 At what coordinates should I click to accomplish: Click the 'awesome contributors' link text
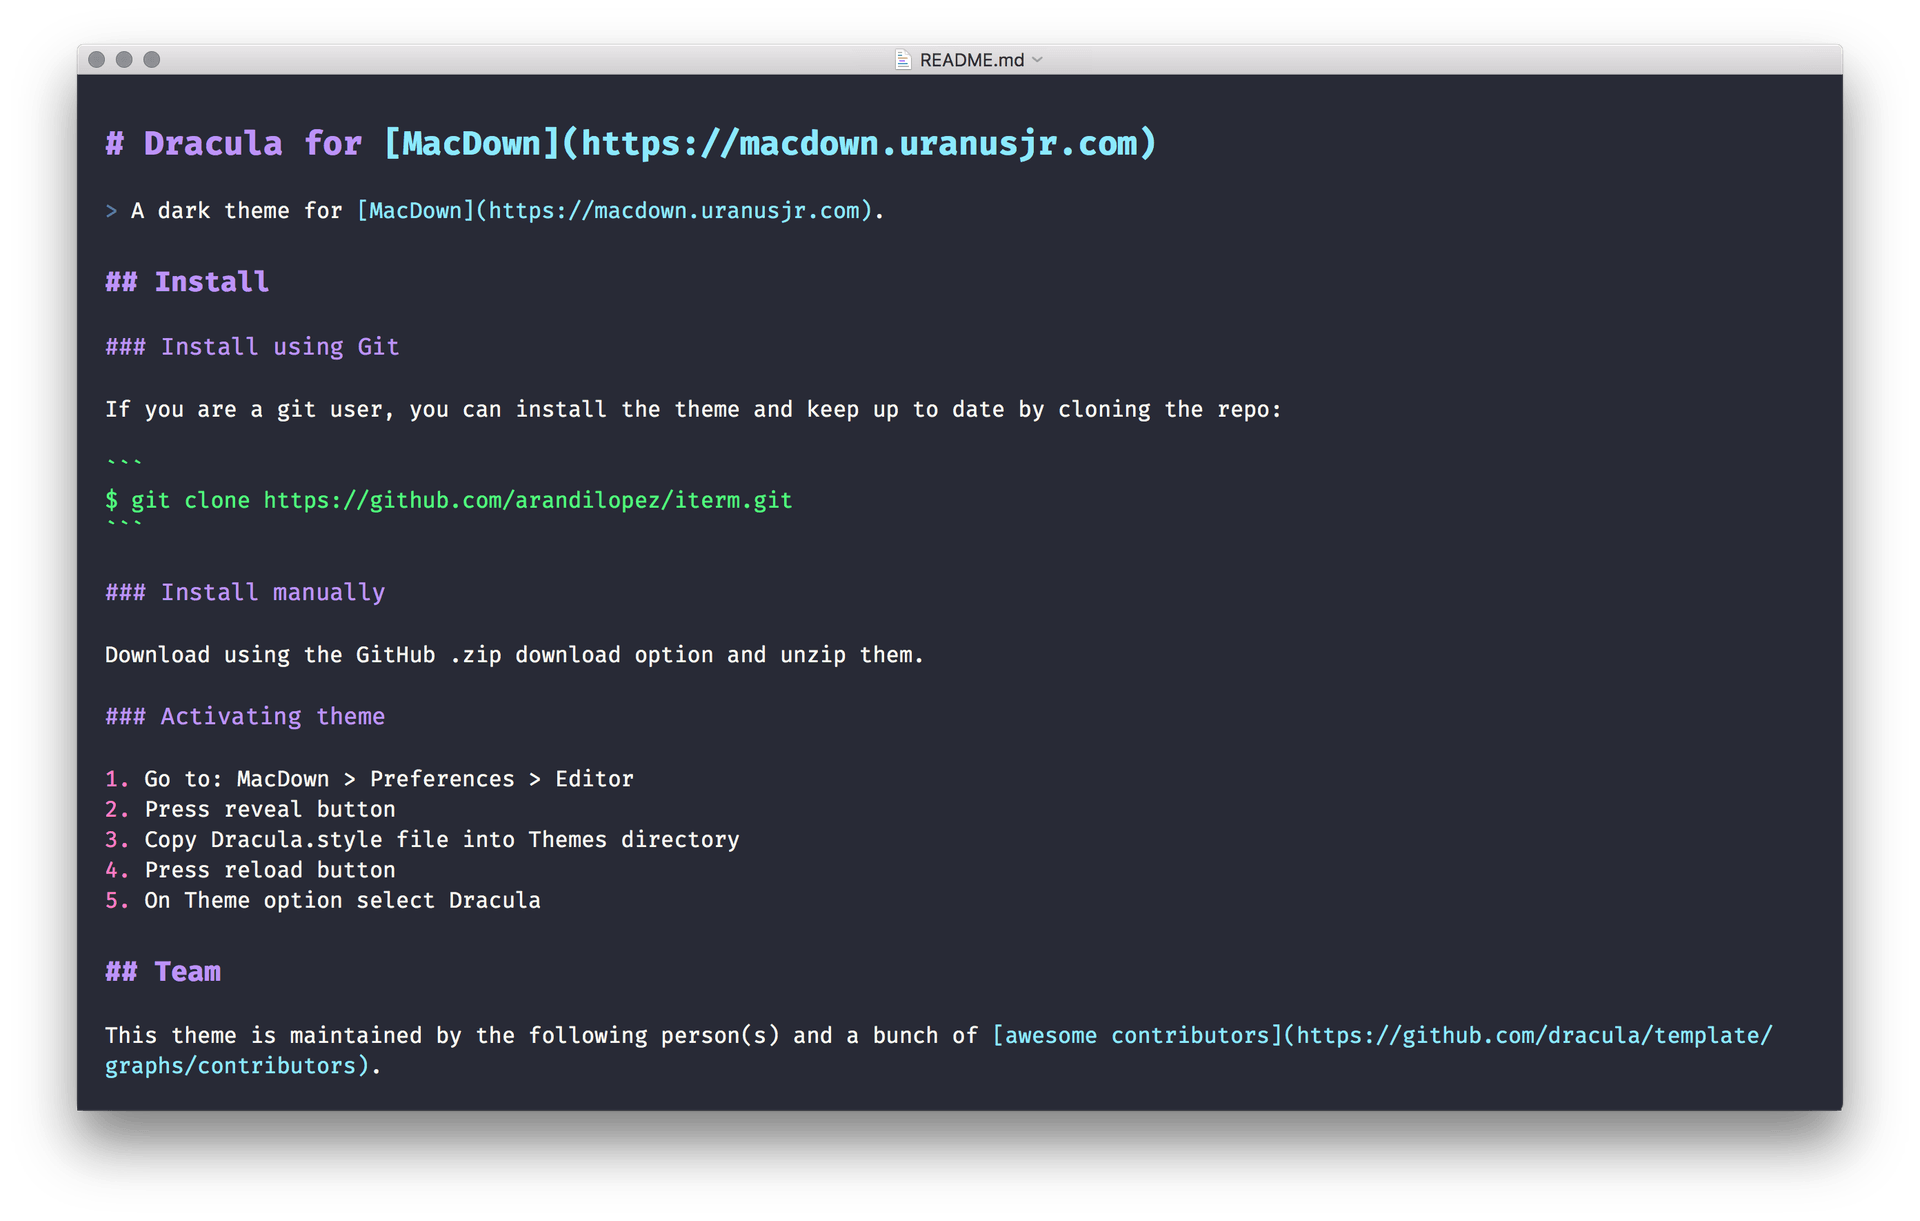point(1137,1036)
